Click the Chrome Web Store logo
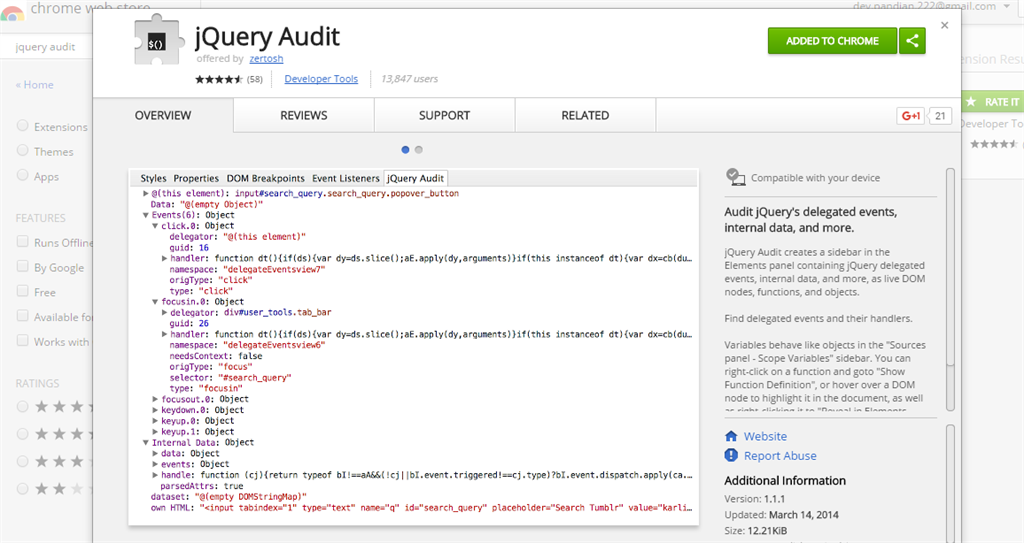 14,10
